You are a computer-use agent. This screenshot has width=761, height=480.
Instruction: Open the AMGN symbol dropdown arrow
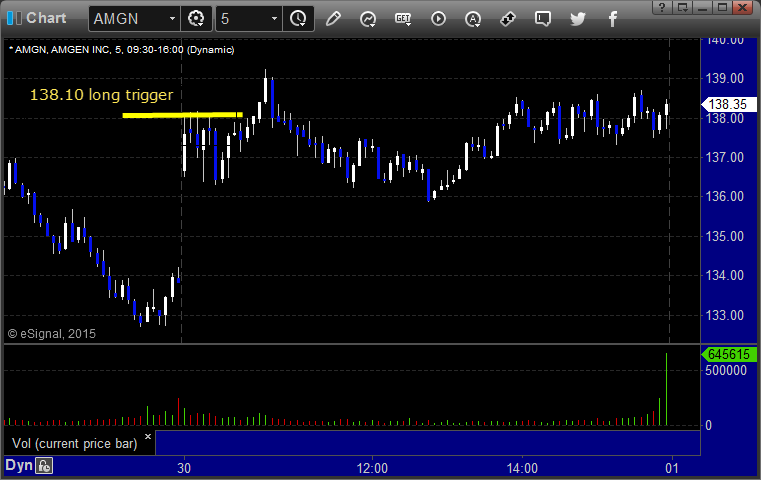point(172,19)
